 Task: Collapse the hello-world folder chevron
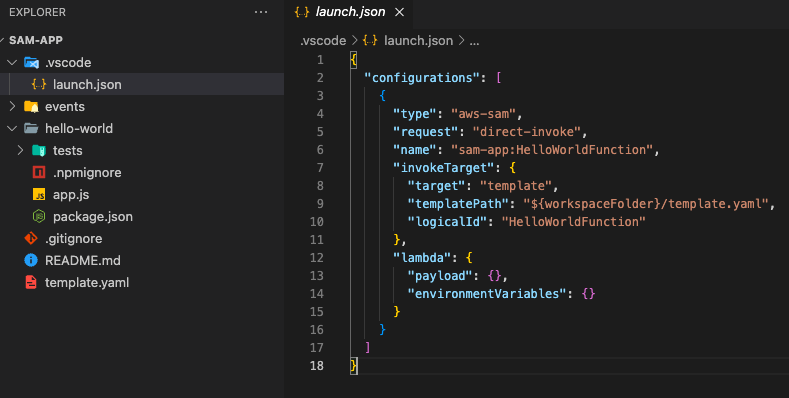point(12,128)
